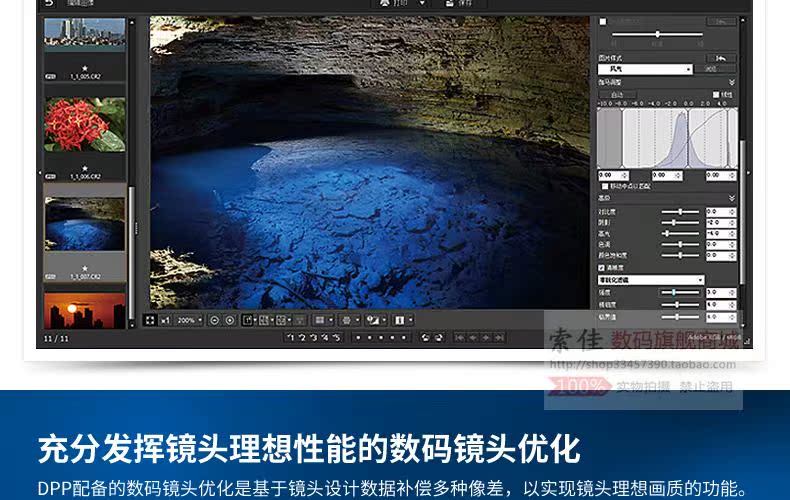
Task: Expand the grid display options arrow
Action: [358, 320]
